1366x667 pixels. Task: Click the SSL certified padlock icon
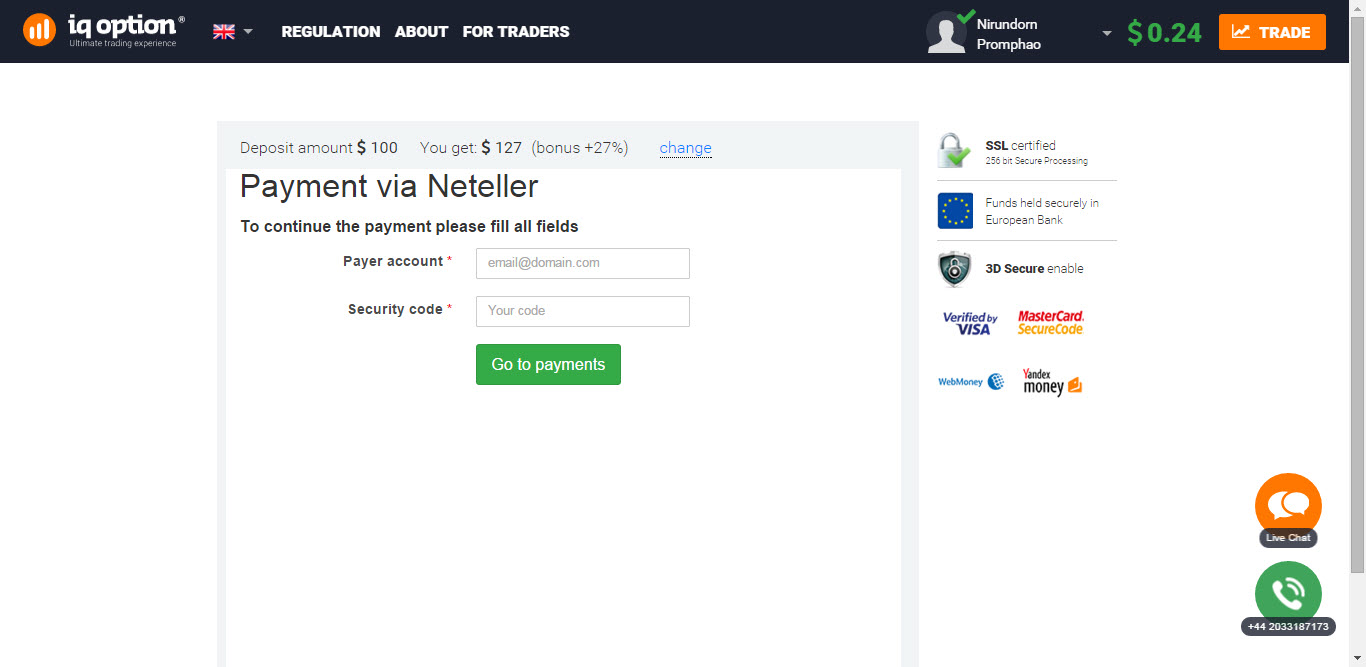pyautogui.click(x=954, y=151)
